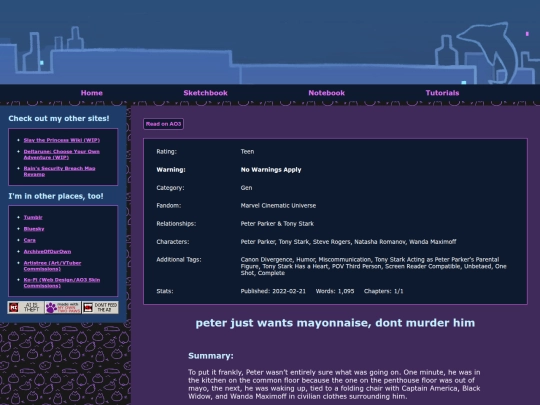
Task: Click the story title 'peter just wants mayonnaise'
Action: point(335,323)
